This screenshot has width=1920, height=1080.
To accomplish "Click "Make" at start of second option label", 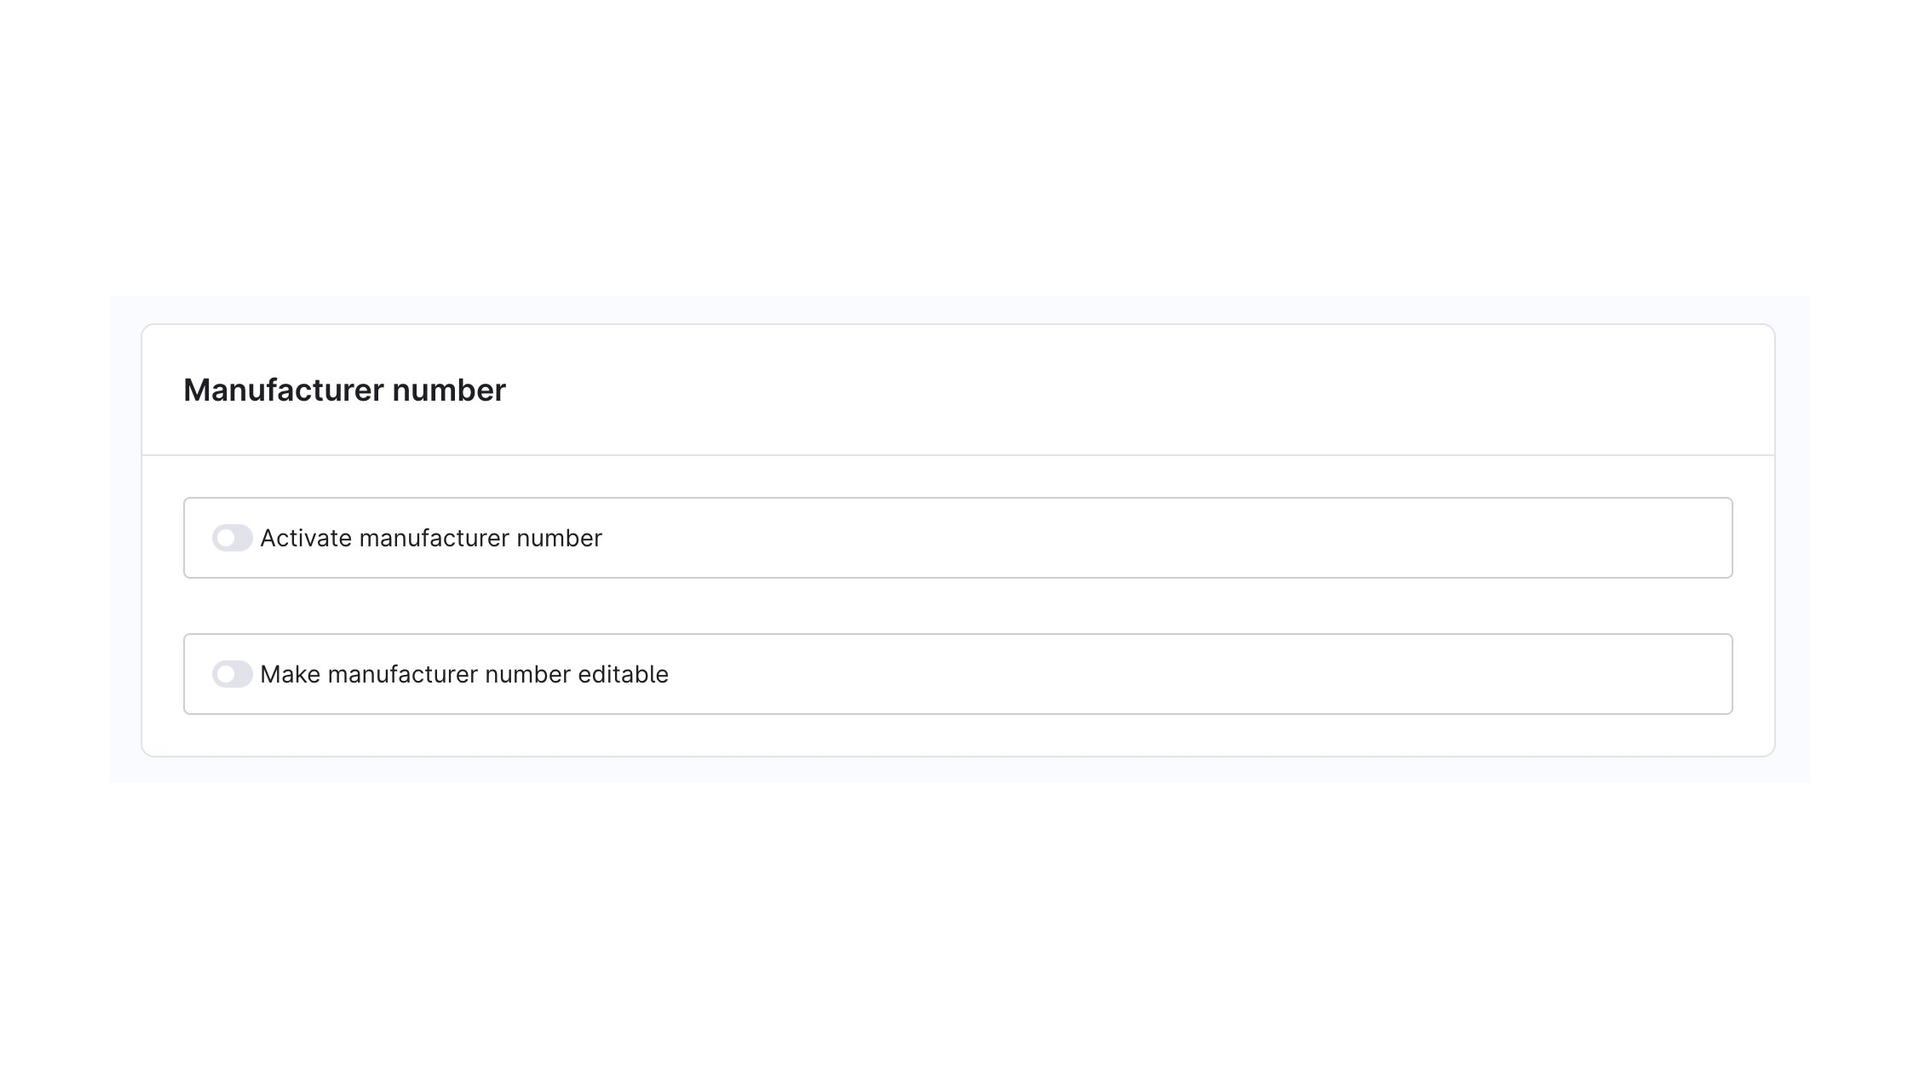I will click(290, 674).
